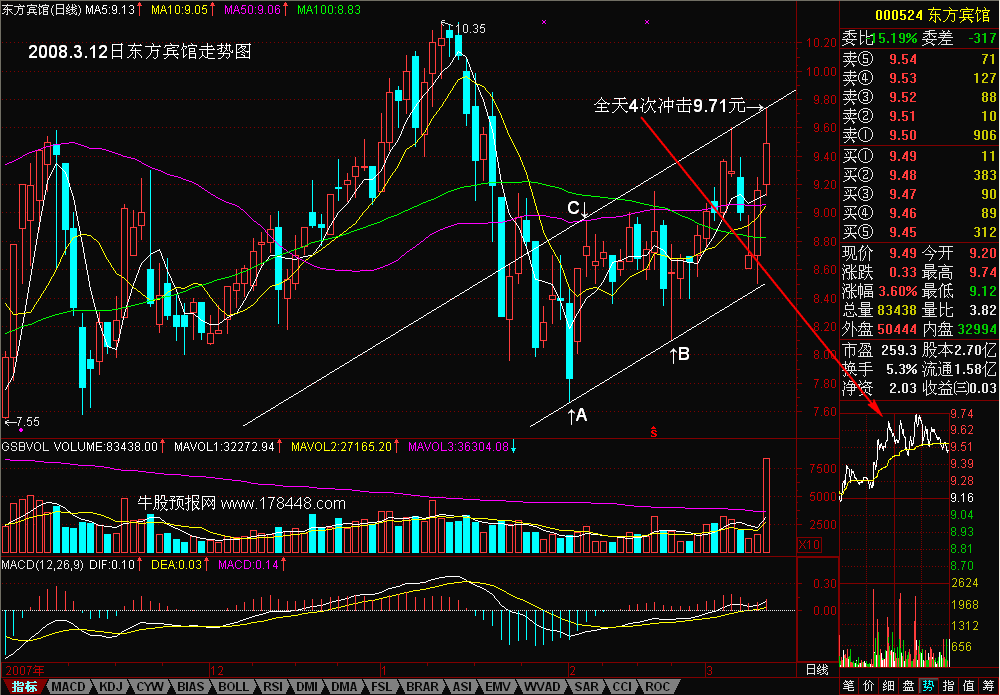The image size is (1000, 695).
Task: Switch to the DMA indicator tab
Action: 344,687
